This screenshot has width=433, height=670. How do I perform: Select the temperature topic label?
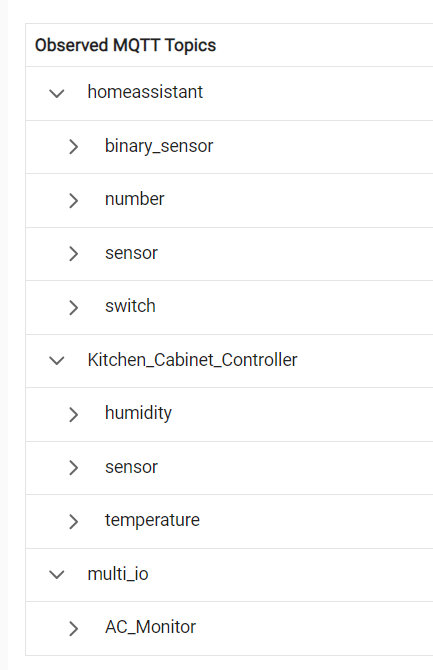point(152,520)
